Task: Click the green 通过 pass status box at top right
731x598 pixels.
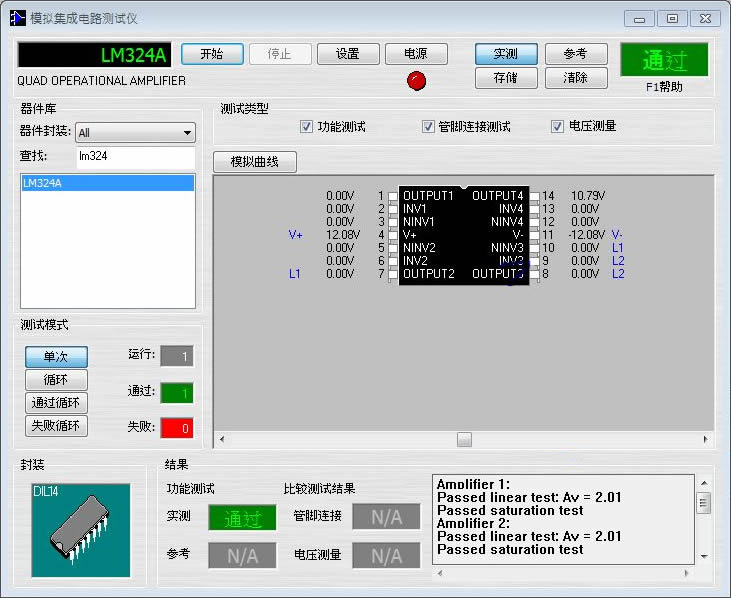Action: (x=664, y=60)
